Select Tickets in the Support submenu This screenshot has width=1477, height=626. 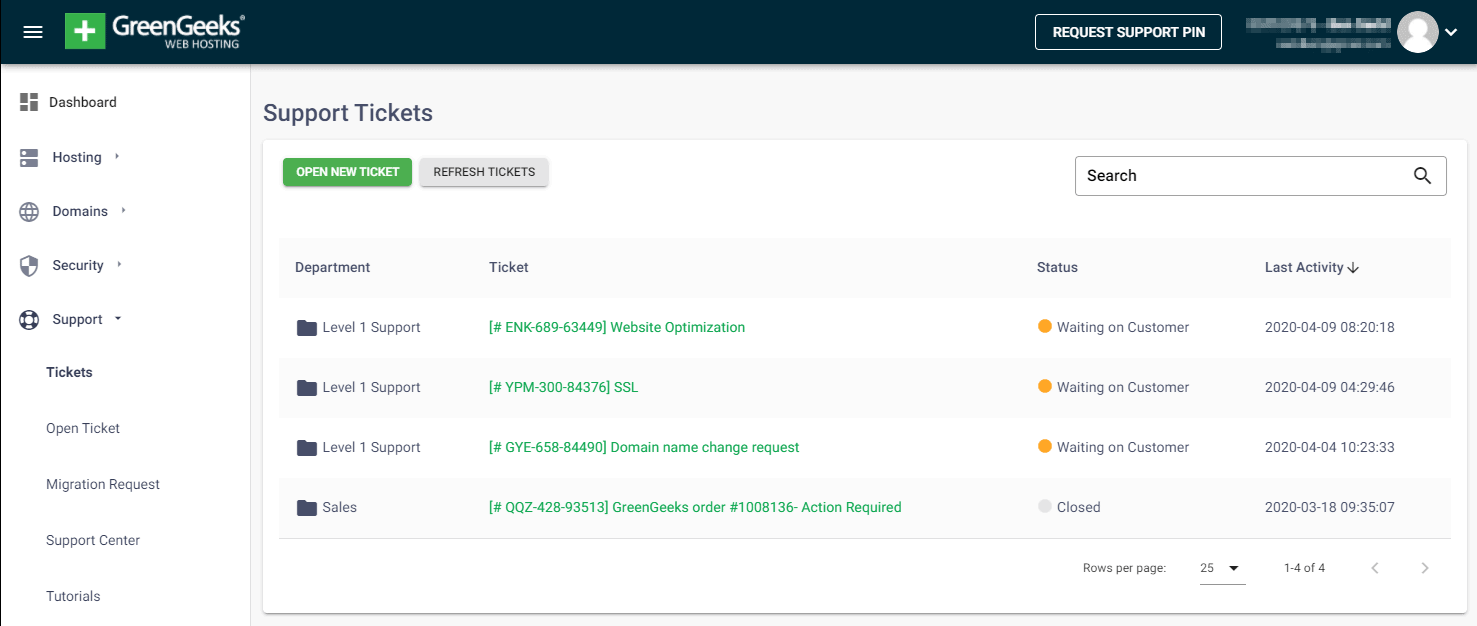point(69,372)
